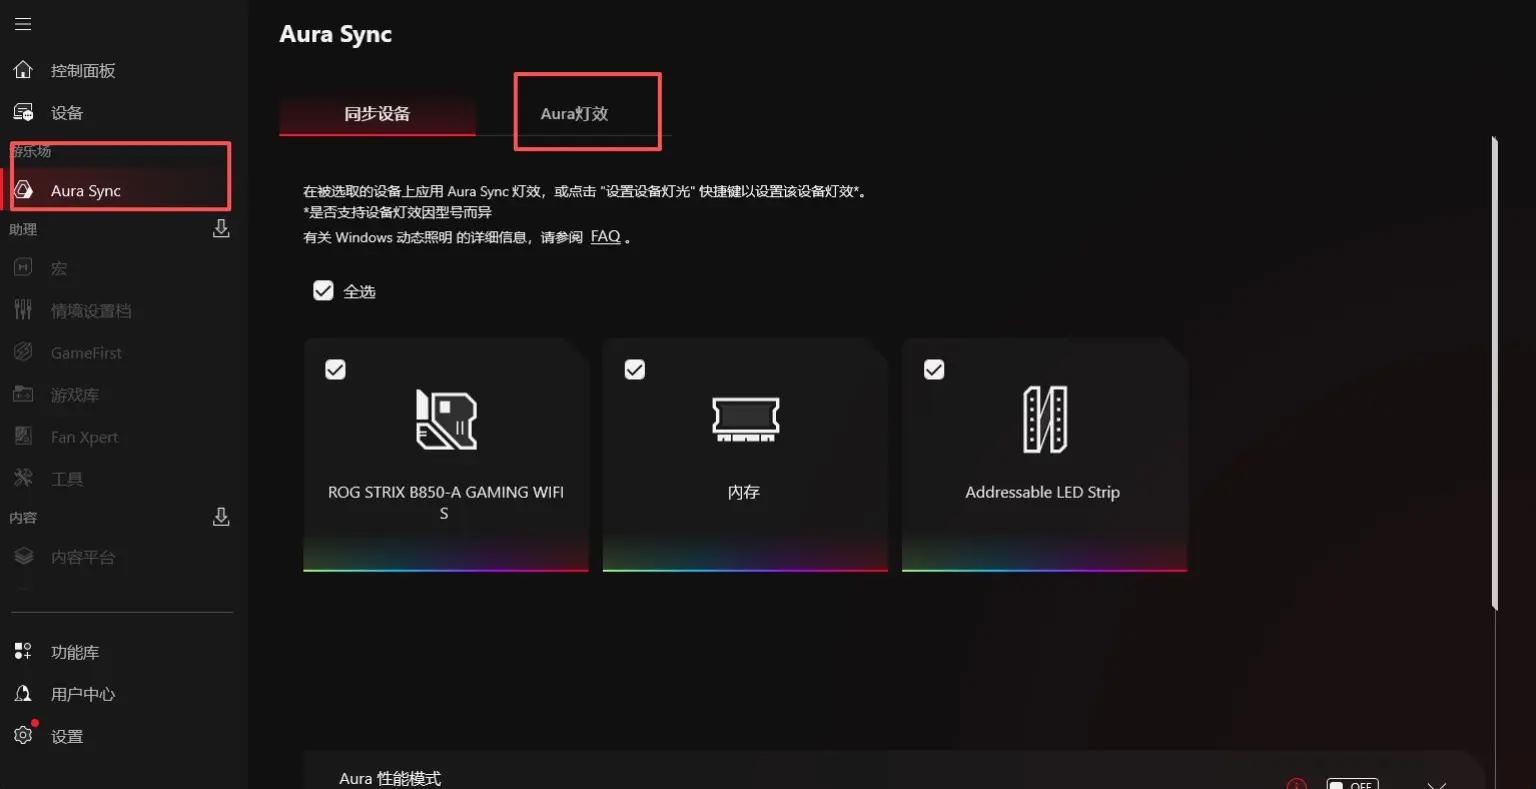1536x789 pixels.
Task: Click the vertical scrollbar on the right
Action: tap(1495, 372)
